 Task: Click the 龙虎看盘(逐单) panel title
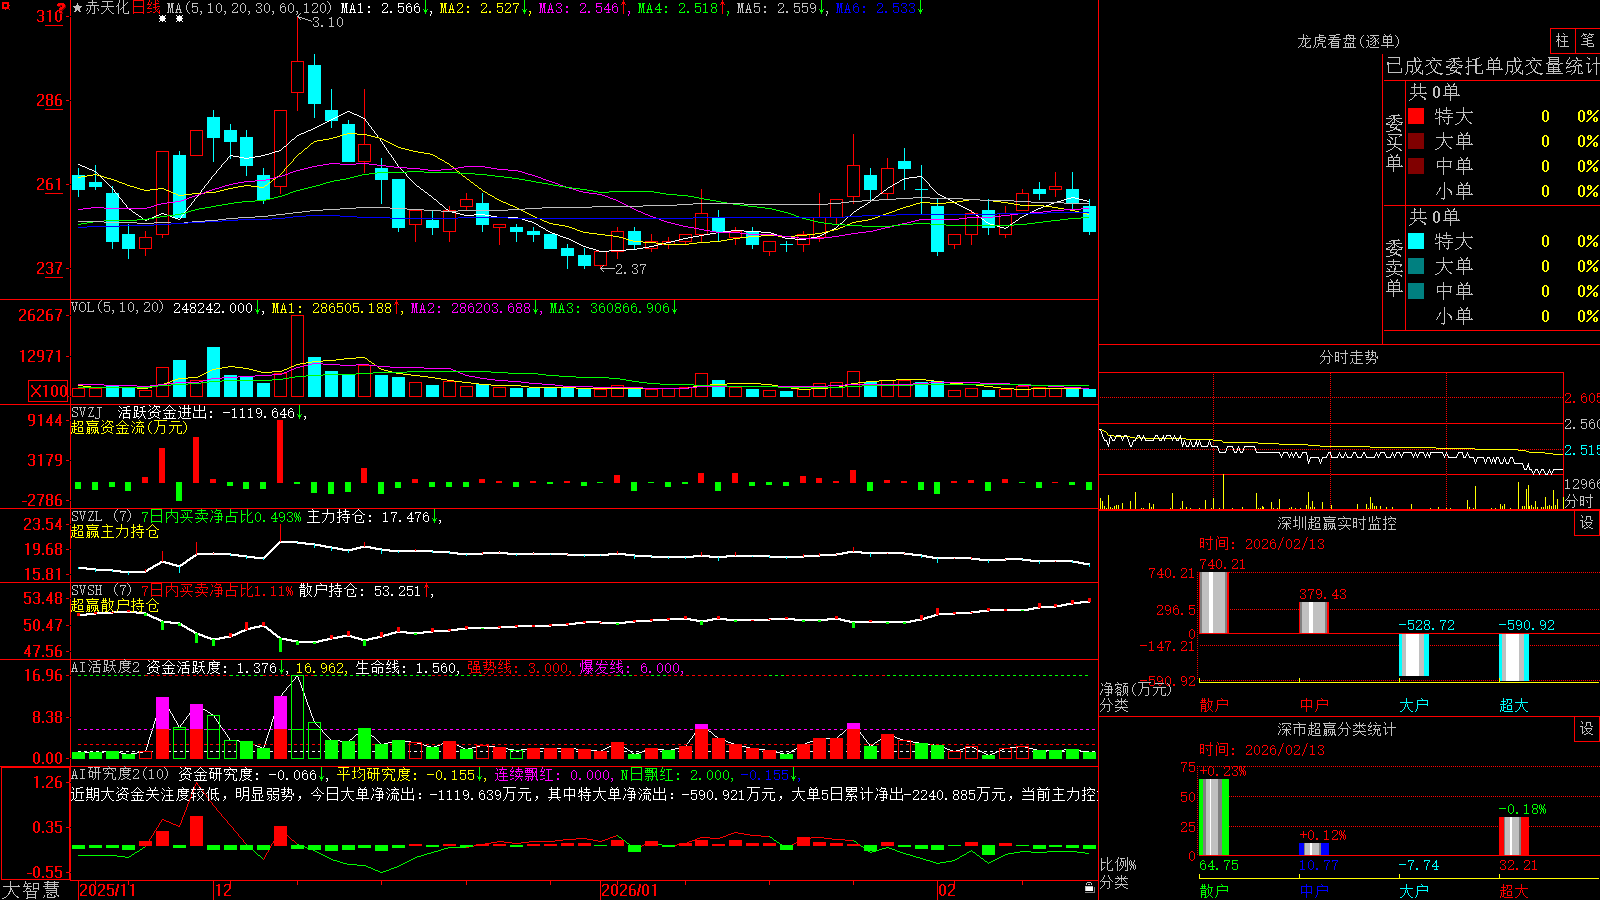1348,41
